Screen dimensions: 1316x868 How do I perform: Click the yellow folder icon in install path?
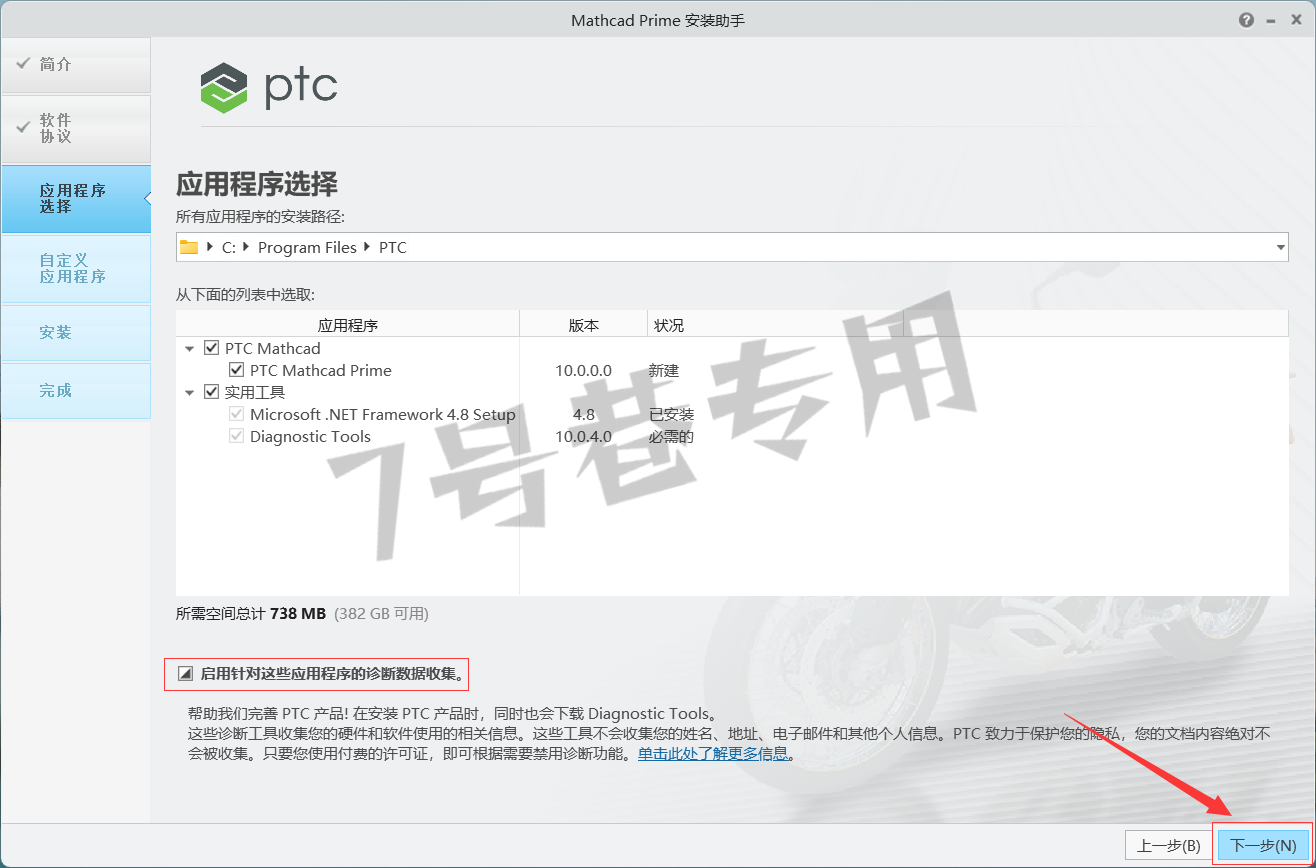pos(189,247)
